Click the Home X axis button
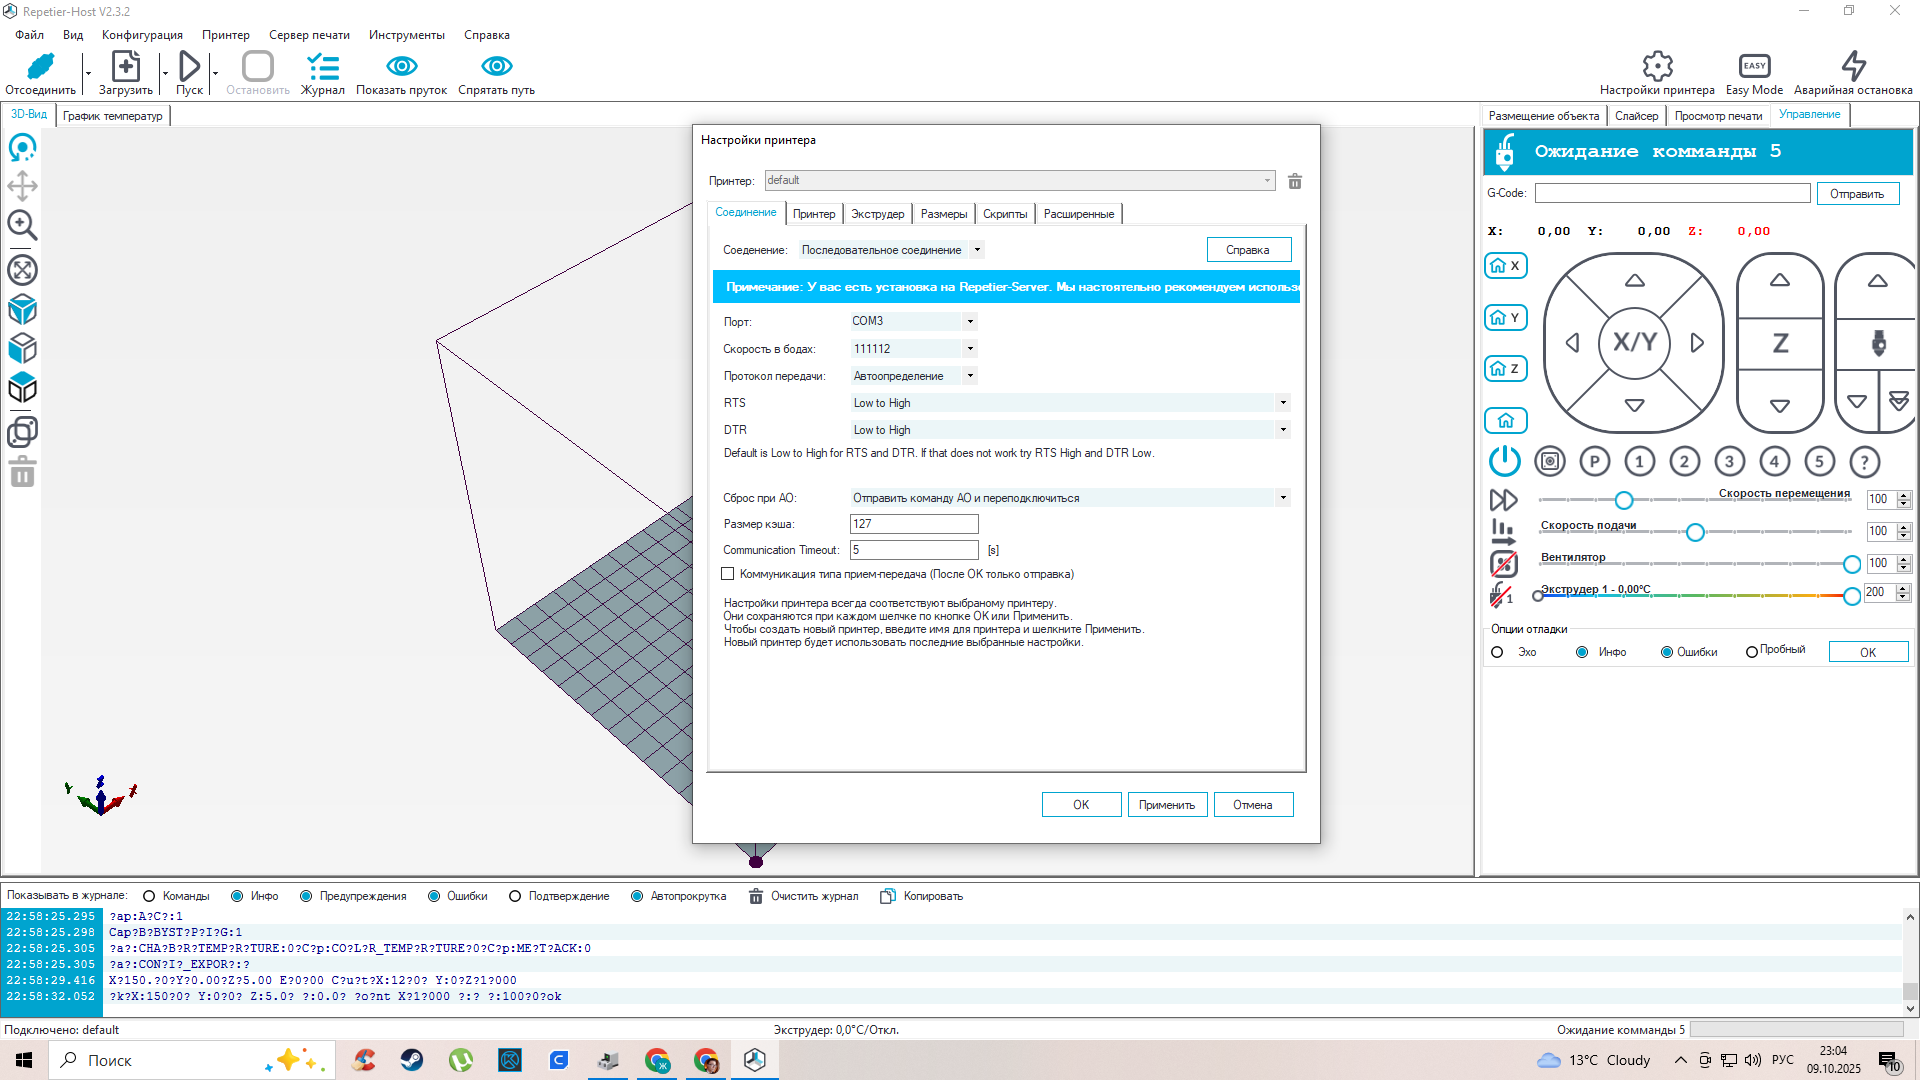This screenshot has width=1920, height=1080. 1505,266
